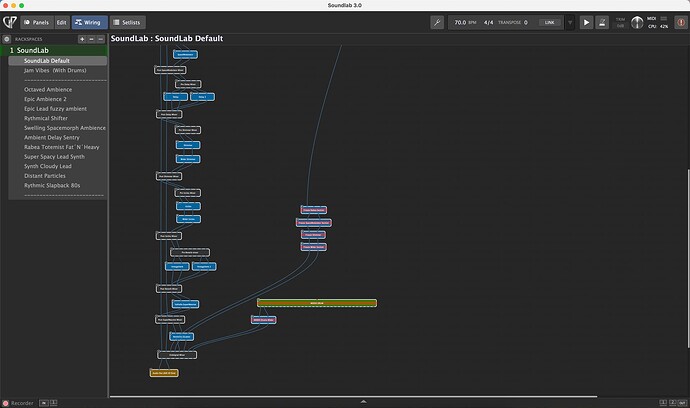Click the yellow Audio Out block
690x408 pixels.
coord(164,373)
